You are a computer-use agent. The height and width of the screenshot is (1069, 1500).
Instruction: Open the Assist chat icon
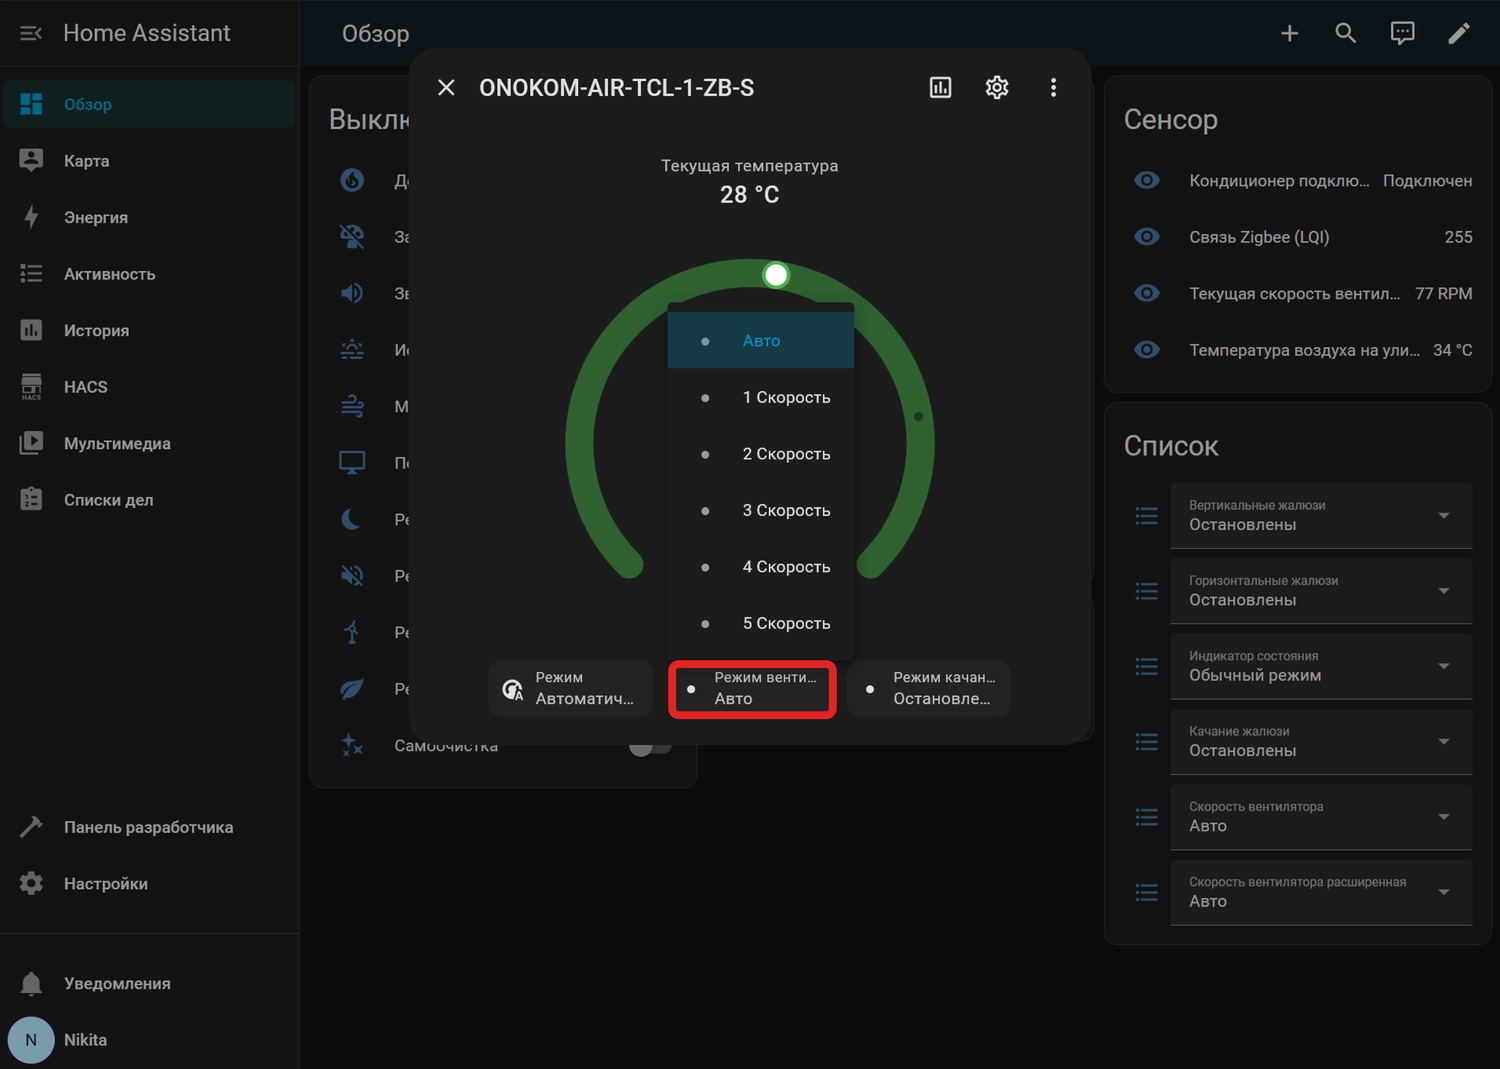(x=1403, y=33)
